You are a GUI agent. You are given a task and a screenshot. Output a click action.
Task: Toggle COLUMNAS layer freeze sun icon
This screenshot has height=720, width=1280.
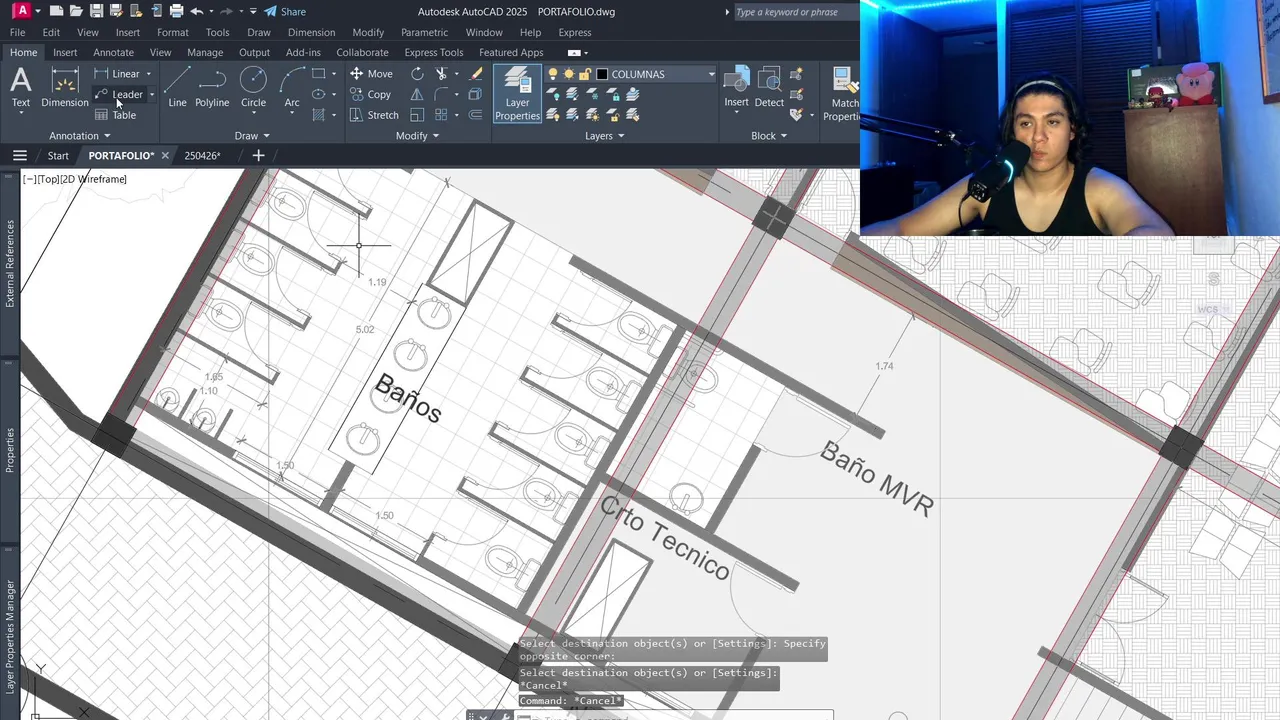[x=569, y=74]
